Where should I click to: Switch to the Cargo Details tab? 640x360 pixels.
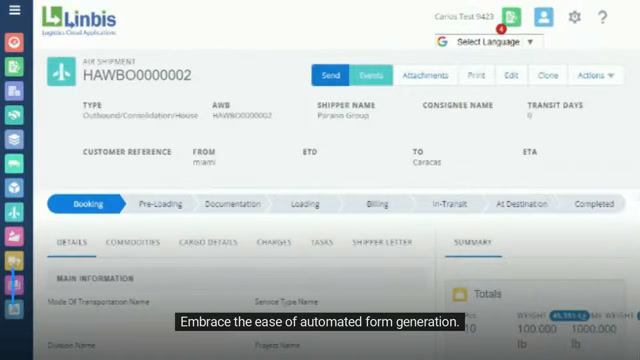[208, 242]
